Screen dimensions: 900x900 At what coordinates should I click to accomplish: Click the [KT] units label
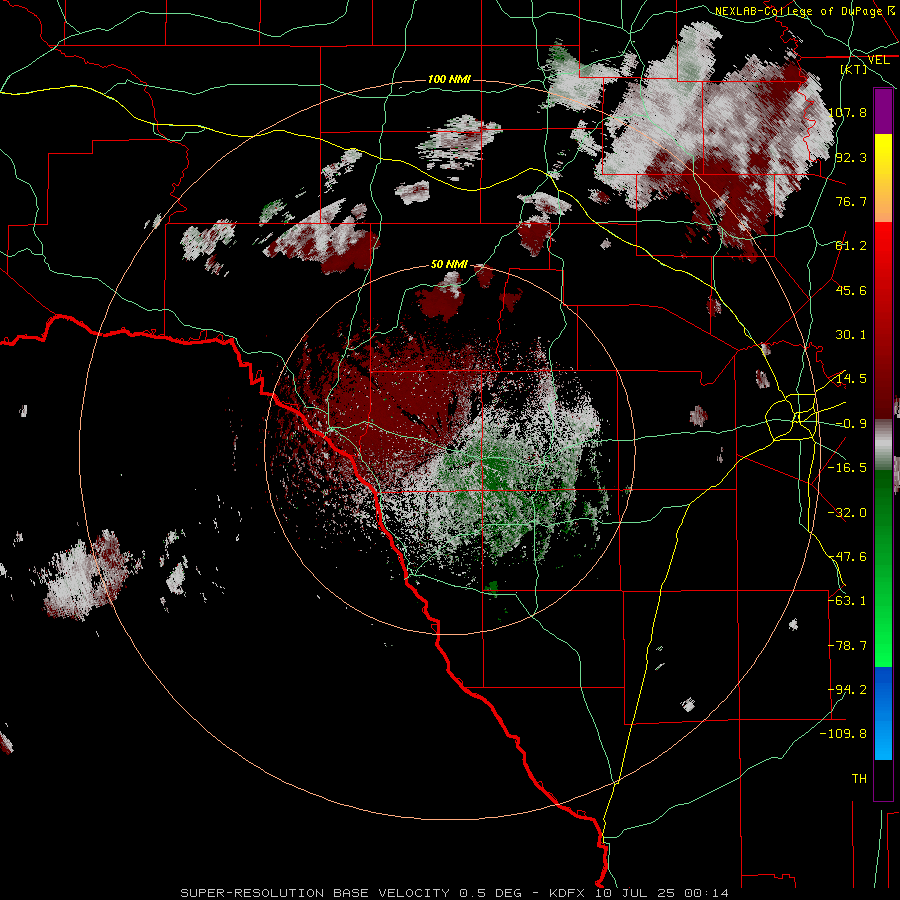click(x=854, y=69)
